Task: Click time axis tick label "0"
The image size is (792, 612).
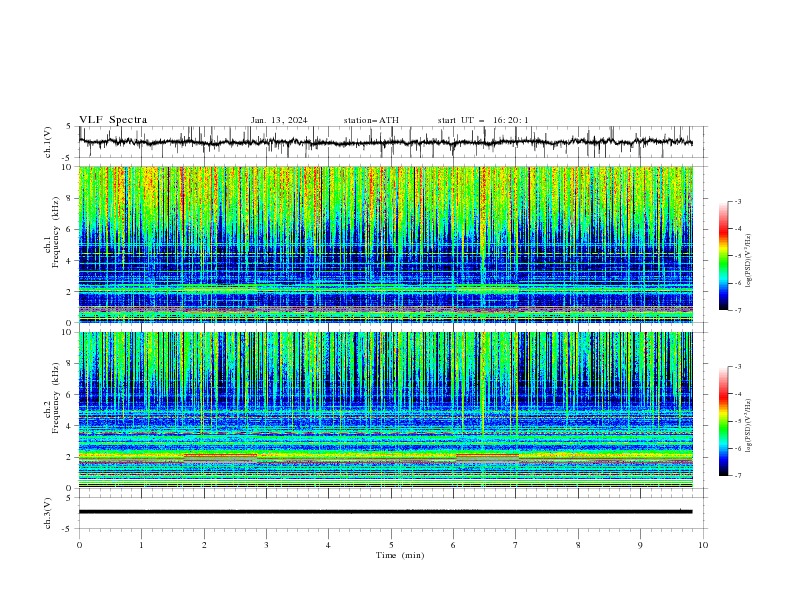Action: click(x=79, y=545)
